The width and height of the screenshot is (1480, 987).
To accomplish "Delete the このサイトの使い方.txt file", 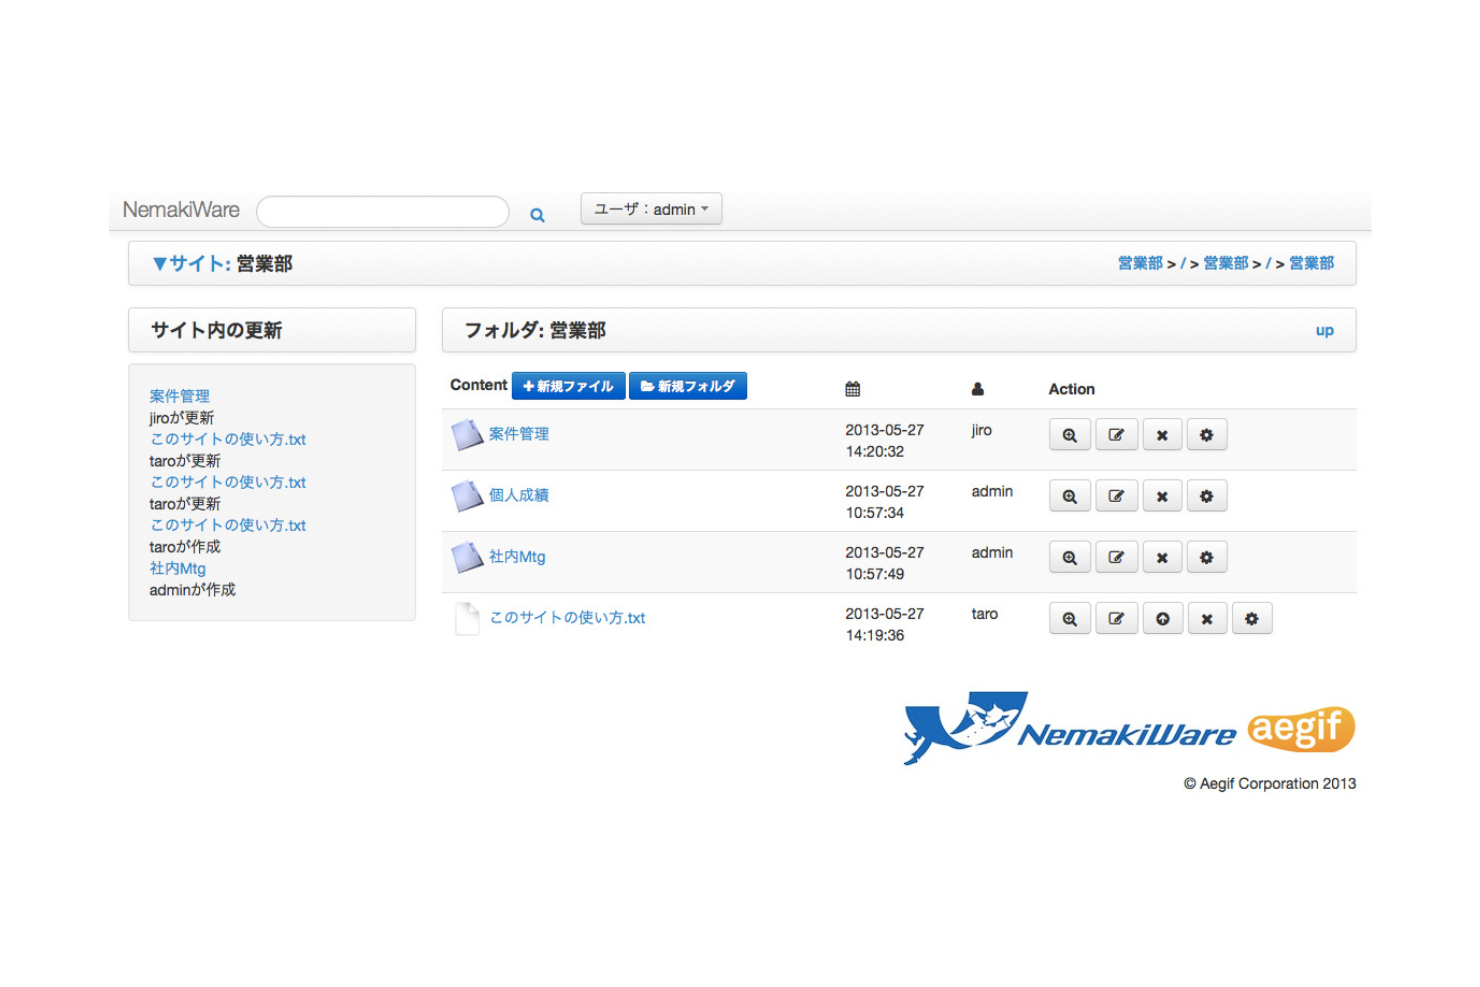I will [1207, 618].
